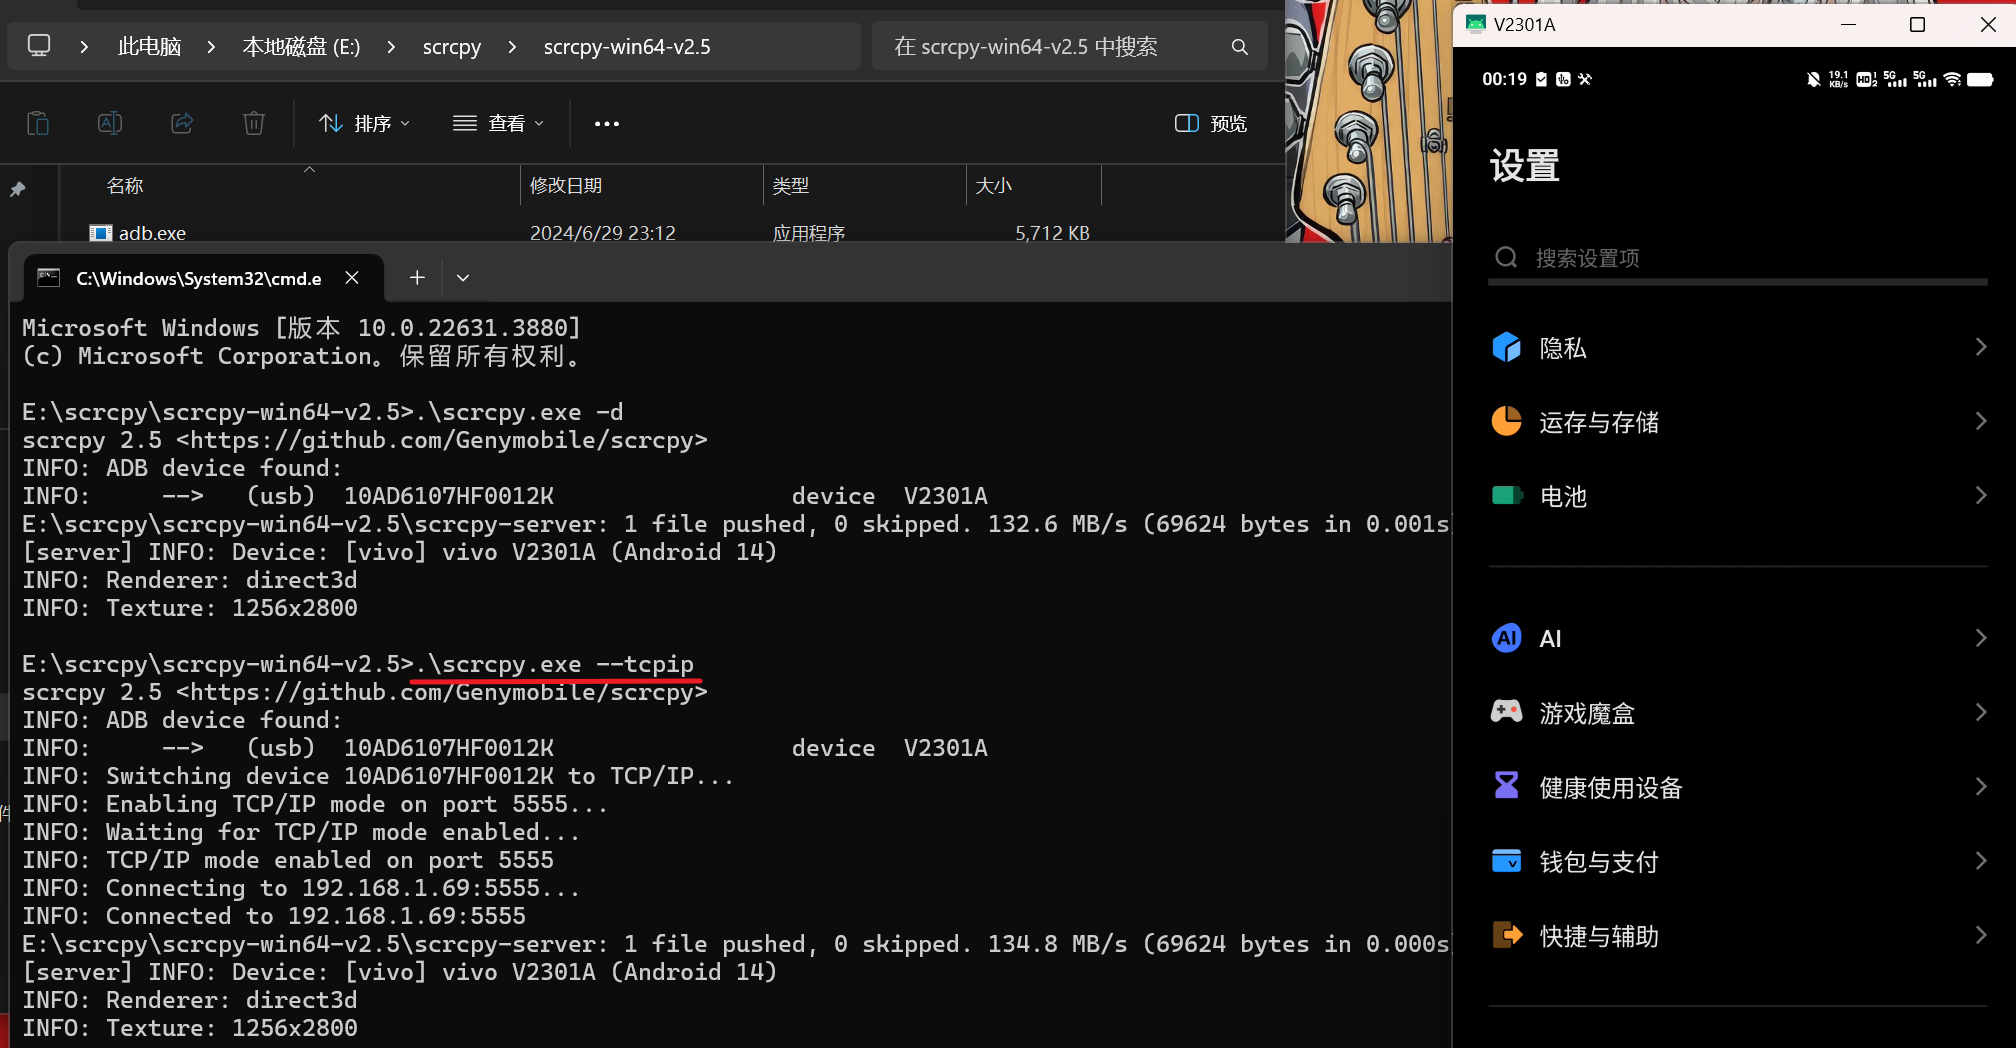Expand chevron after 此电脑 in breadcrumb
Image resolution: width=2016 pixels, height=1048 pixels.
(211, 47)
